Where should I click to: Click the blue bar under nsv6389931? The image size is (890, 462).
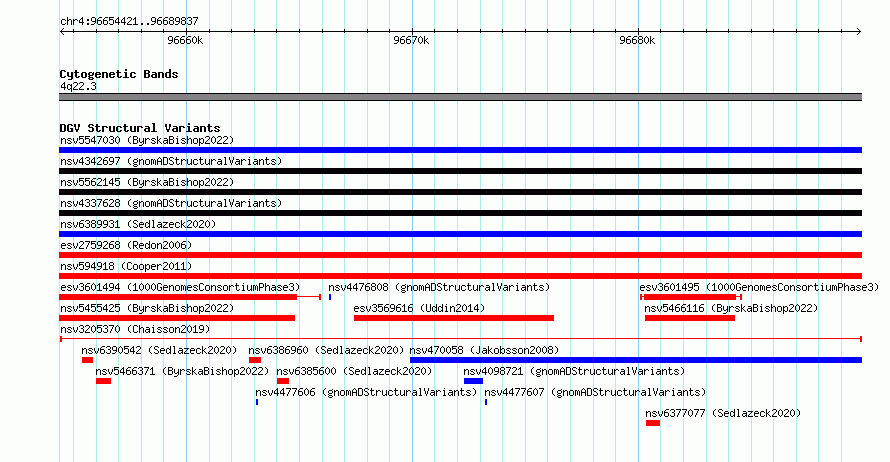460,234
